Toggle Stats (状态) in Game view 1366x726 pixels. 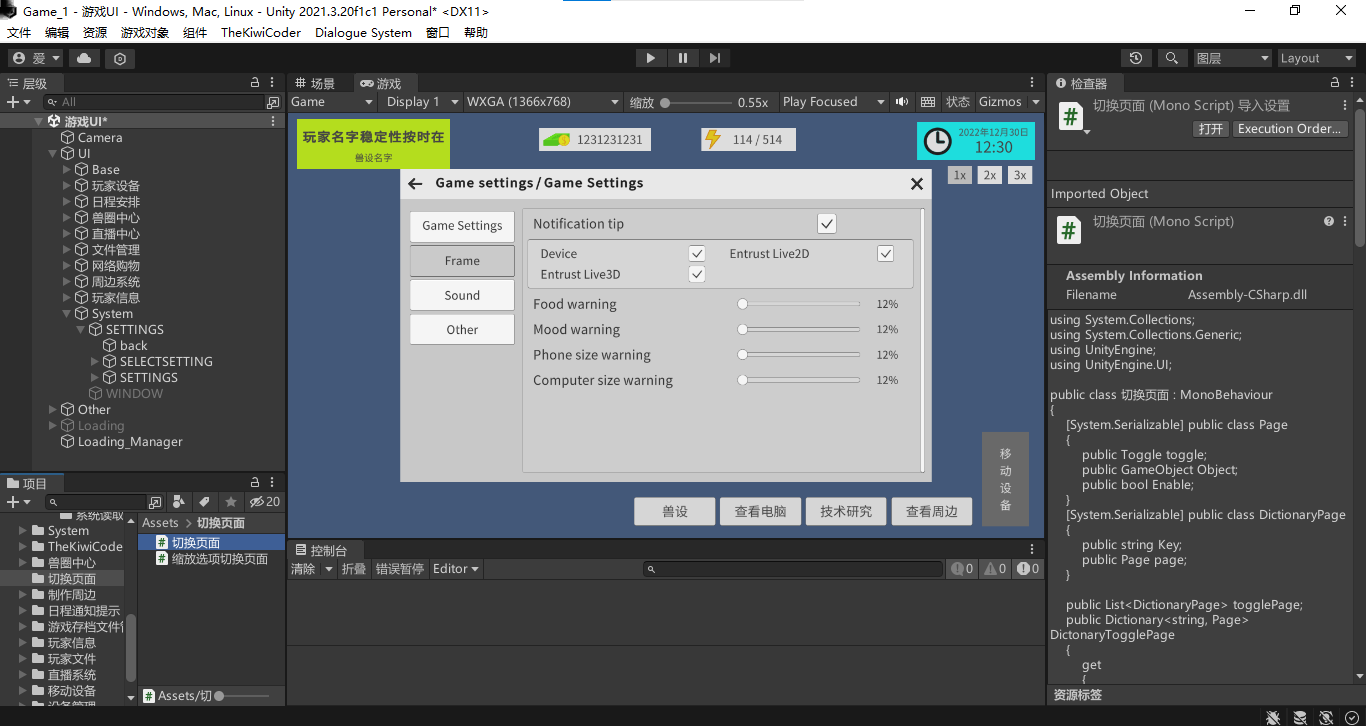[x=958, y=102]
